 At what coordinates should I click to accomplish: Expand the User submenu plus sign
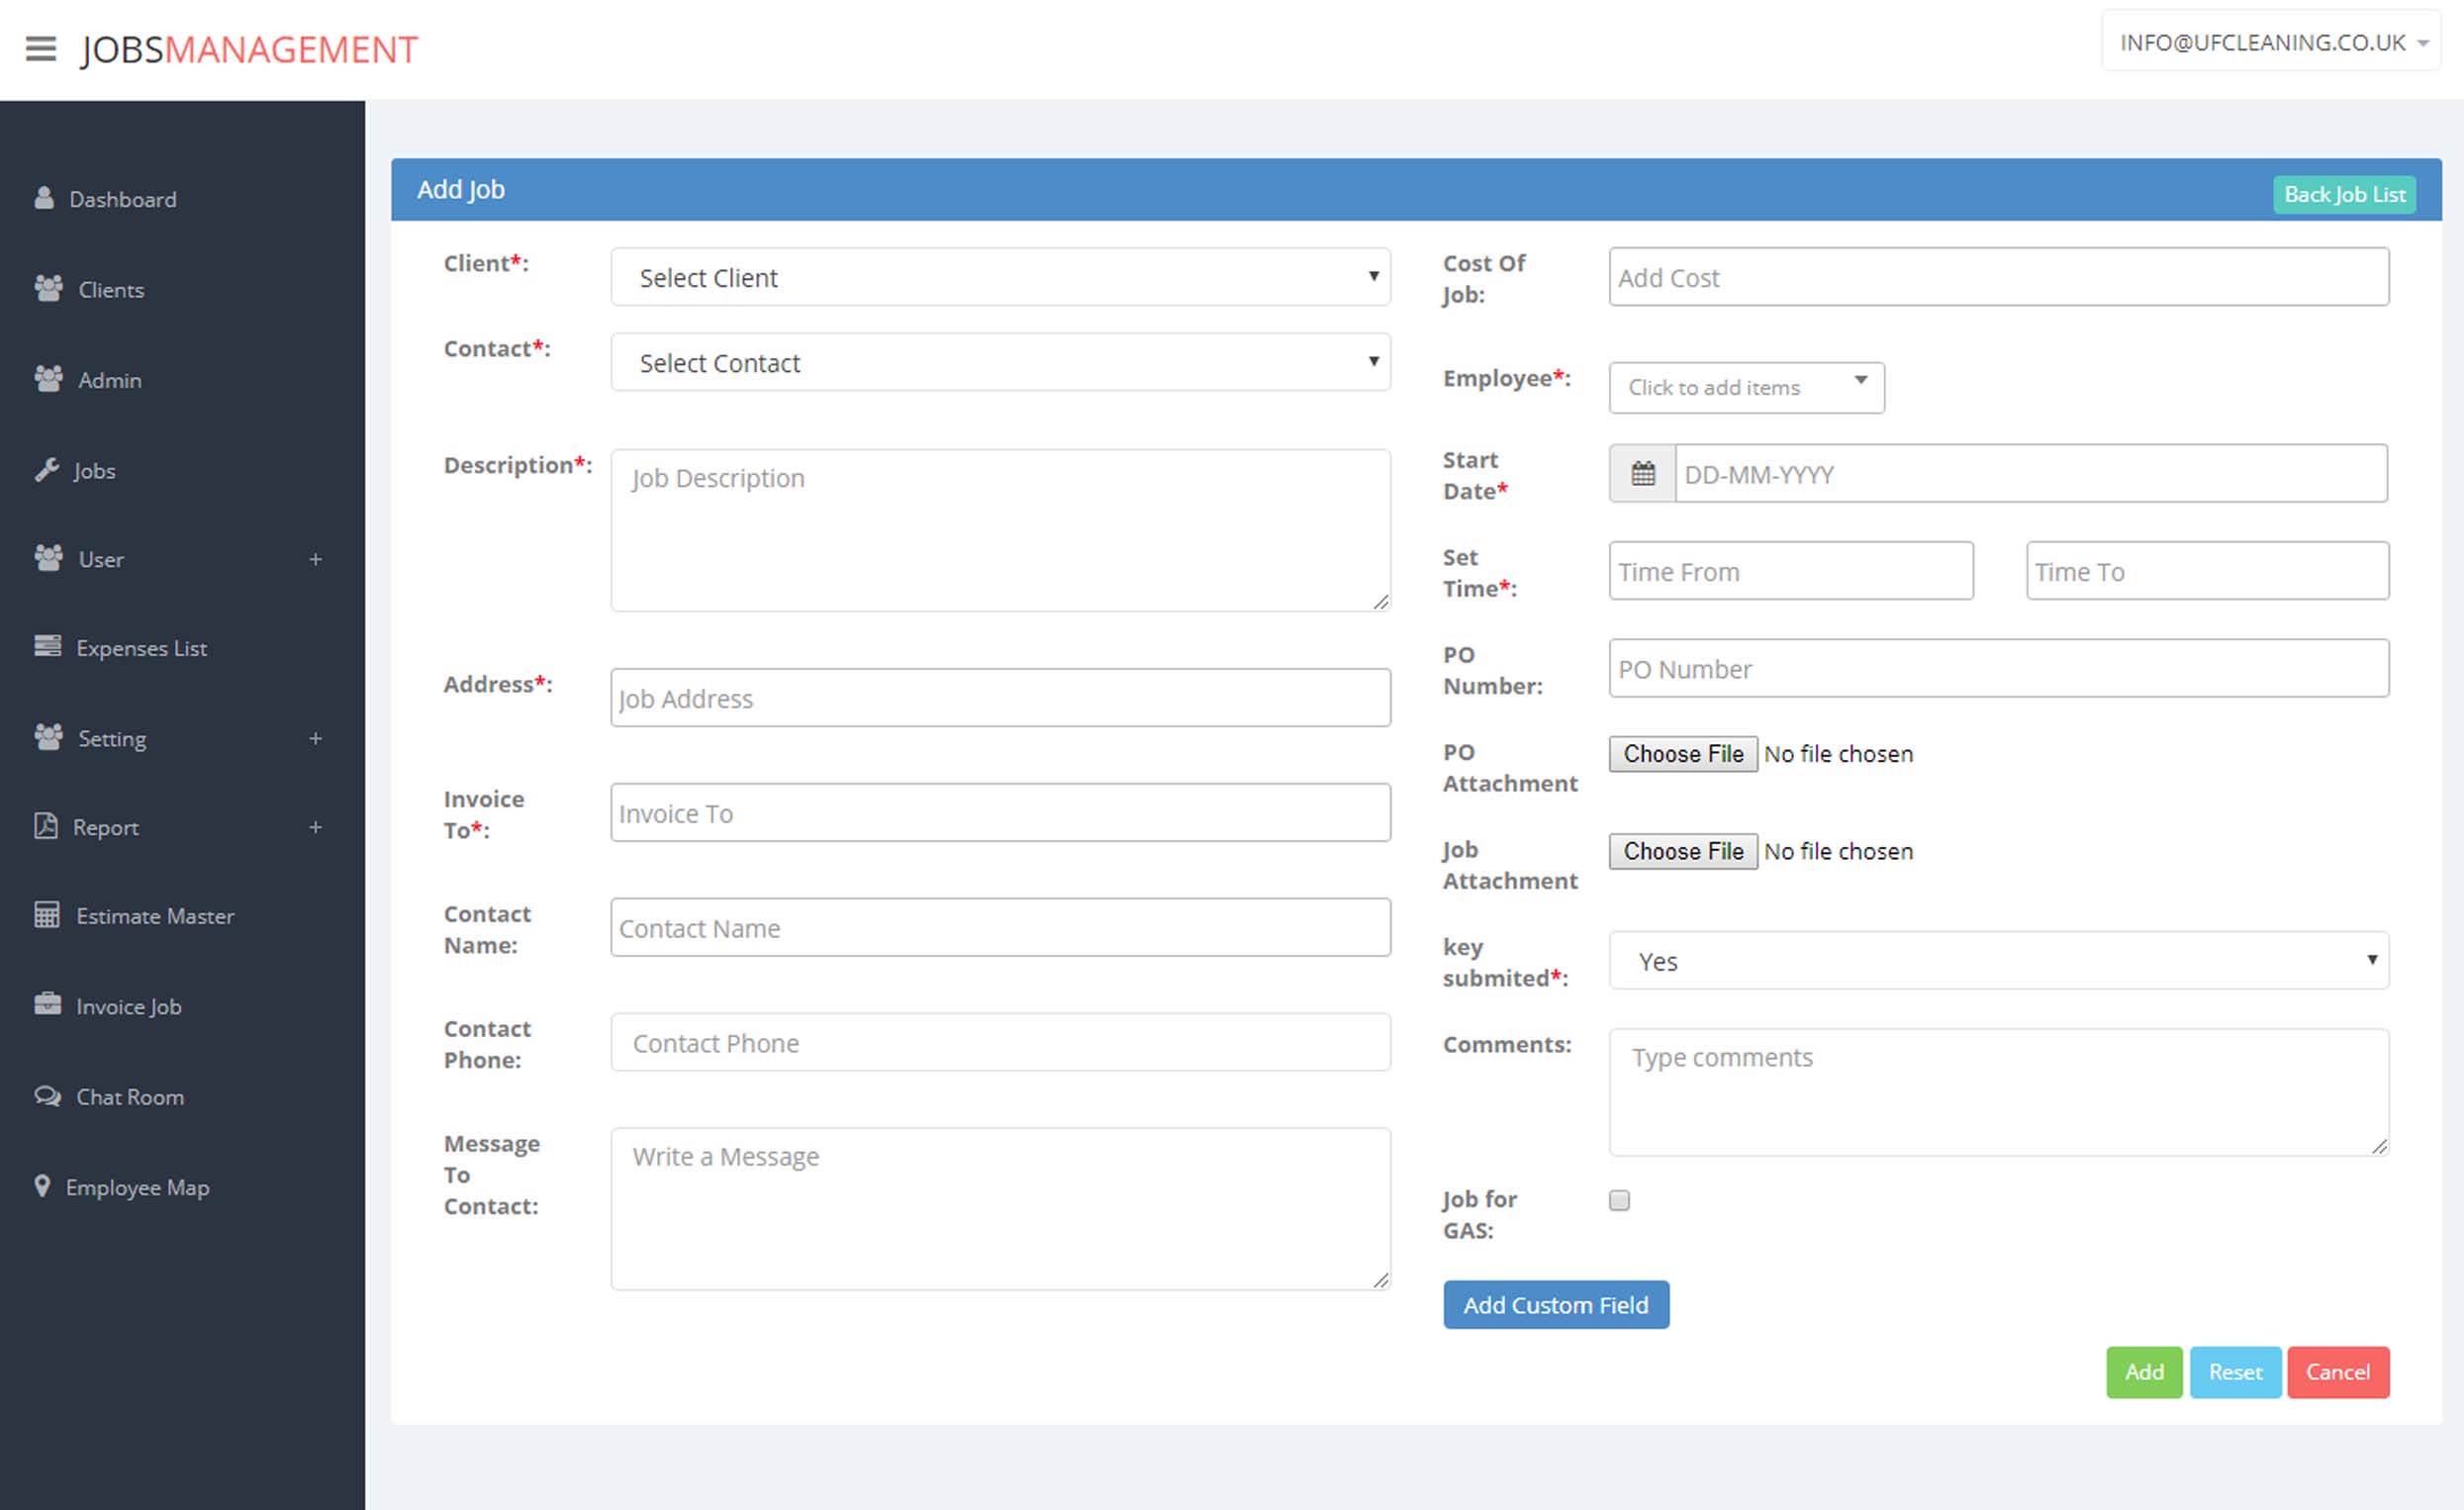(x=315, y=559)
